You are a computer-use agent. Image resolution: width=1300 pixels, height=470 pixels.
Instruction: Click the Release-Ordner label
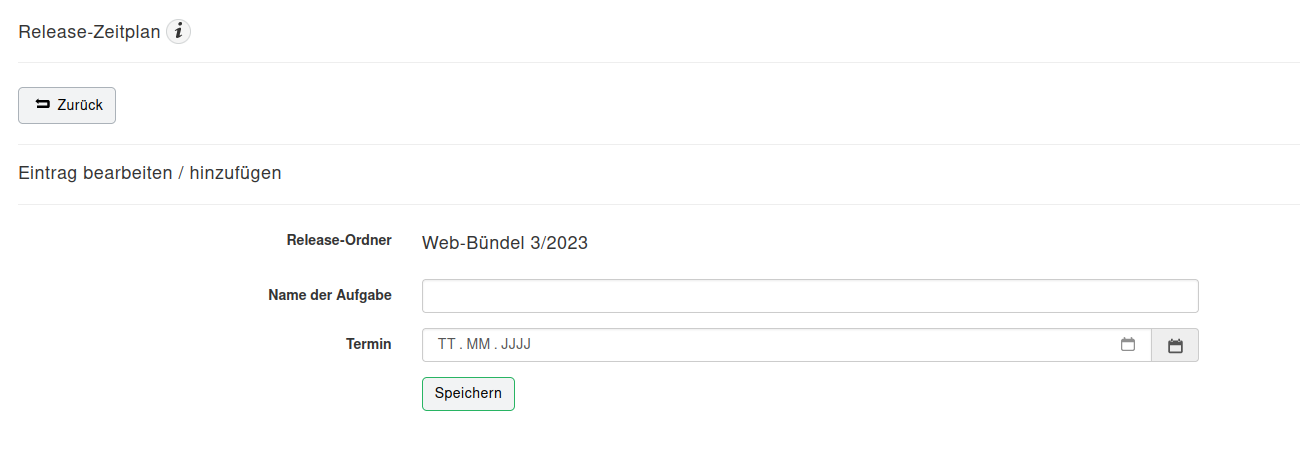point(339,240)
